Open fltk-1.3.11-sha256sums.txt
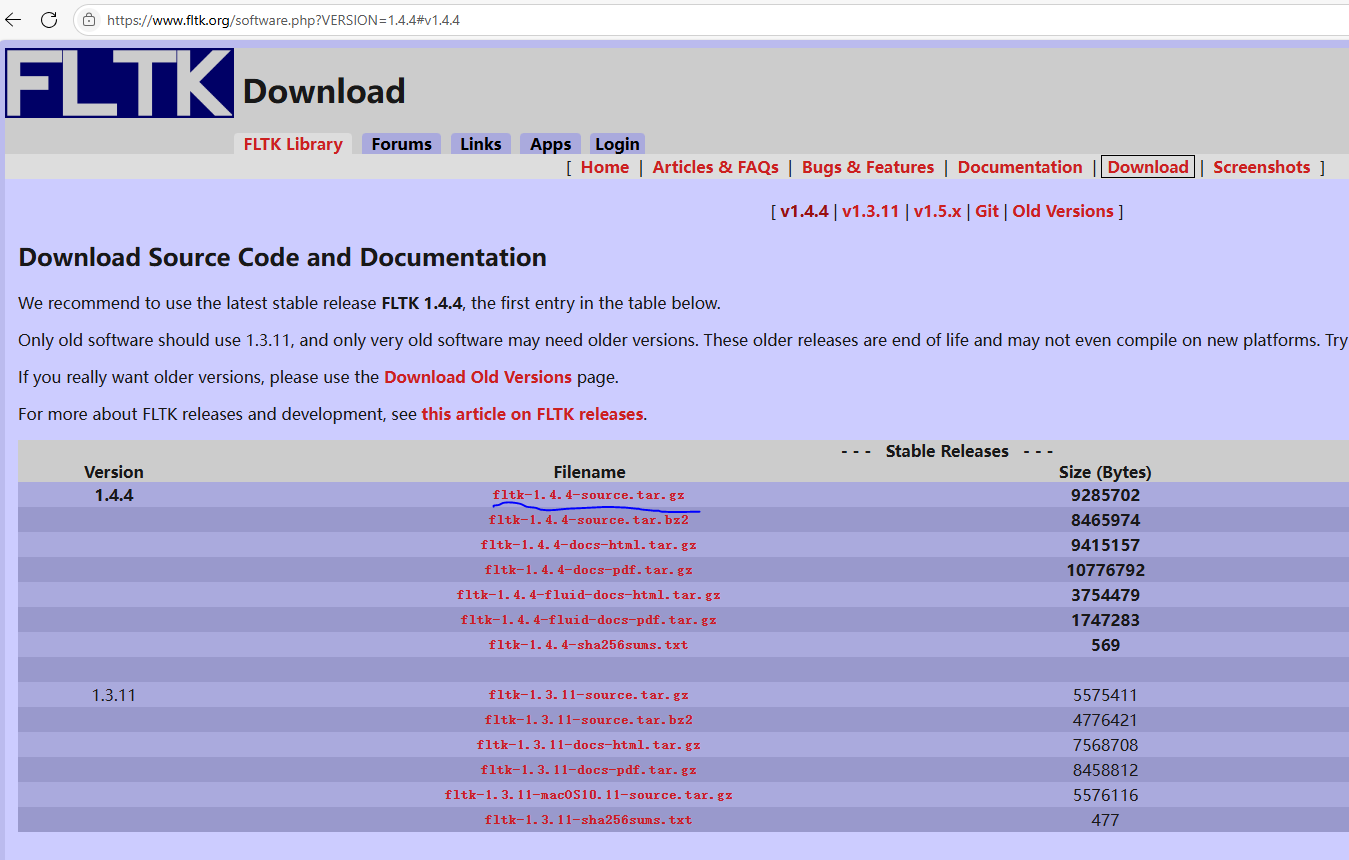The height and width of the screenshot is (860, 1349). 589,820
